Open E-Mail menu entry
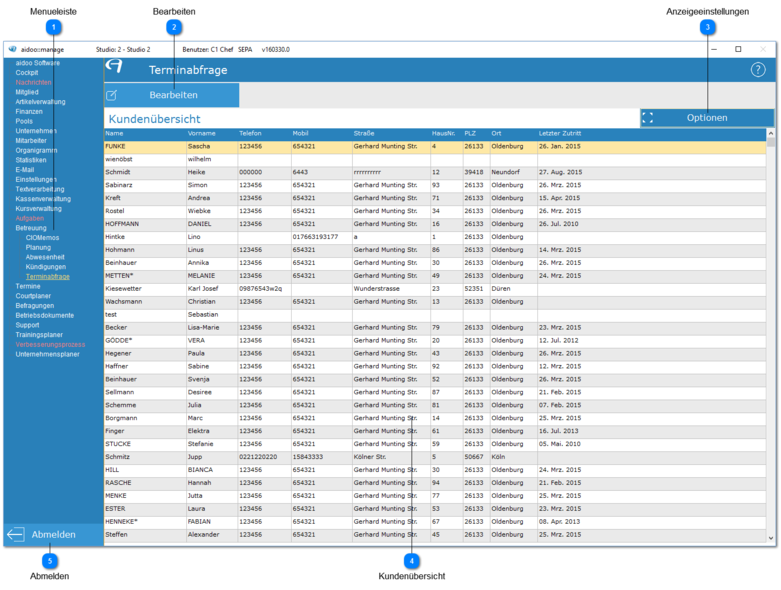781x590 pixels. [x=25, y=170]
